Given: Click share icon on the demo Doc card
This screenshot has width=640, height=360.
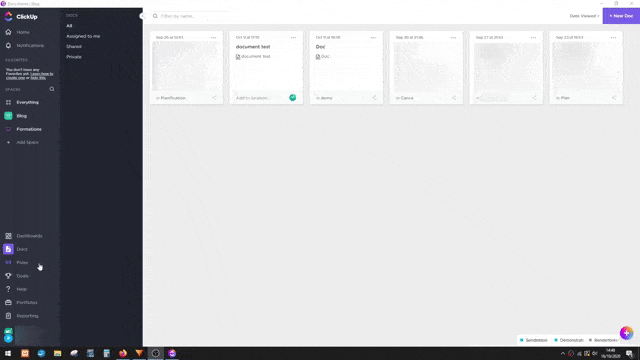Looking at the screenshot, I should (374, 98).
